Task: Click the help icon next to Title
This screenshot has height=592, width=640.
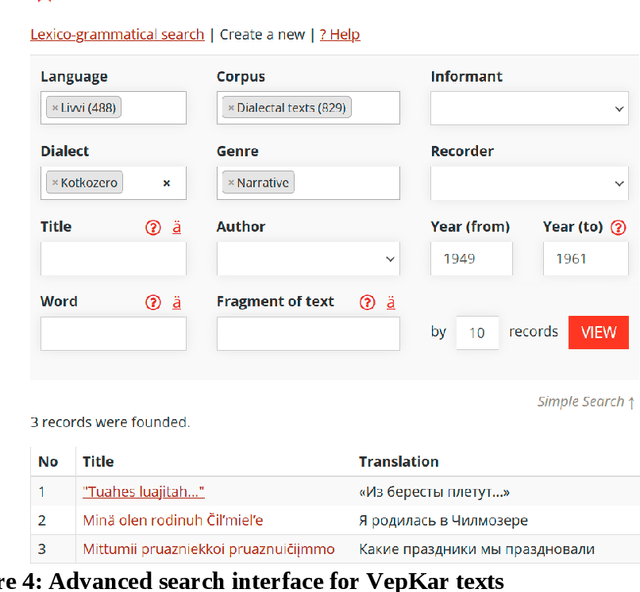Action: pos(153,227)
